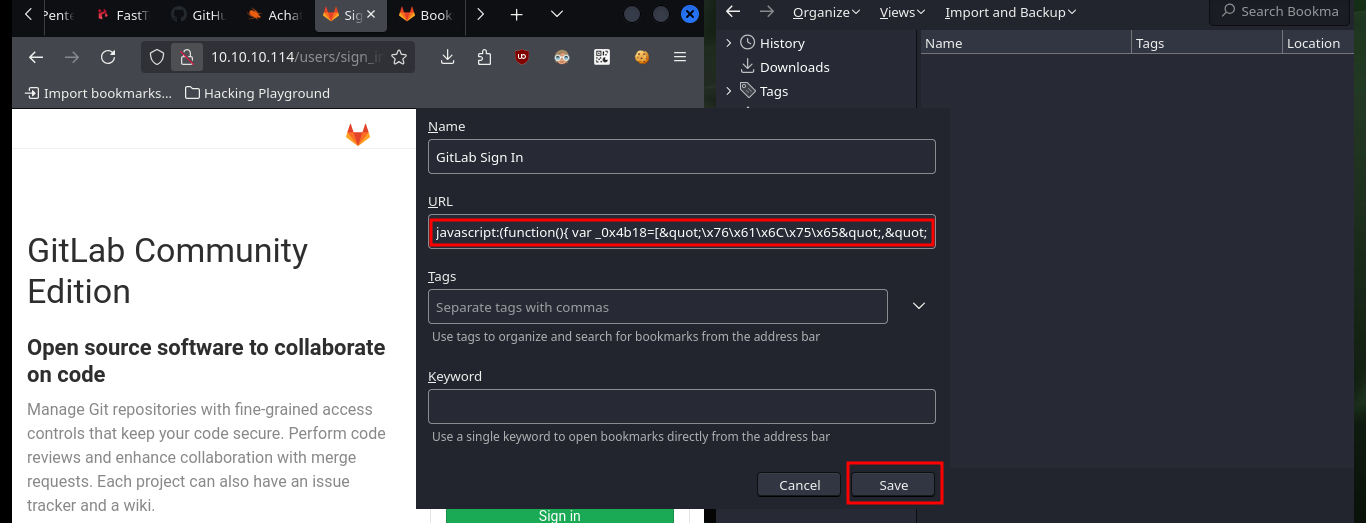Go back in the Library window

(x=733, y=11)
